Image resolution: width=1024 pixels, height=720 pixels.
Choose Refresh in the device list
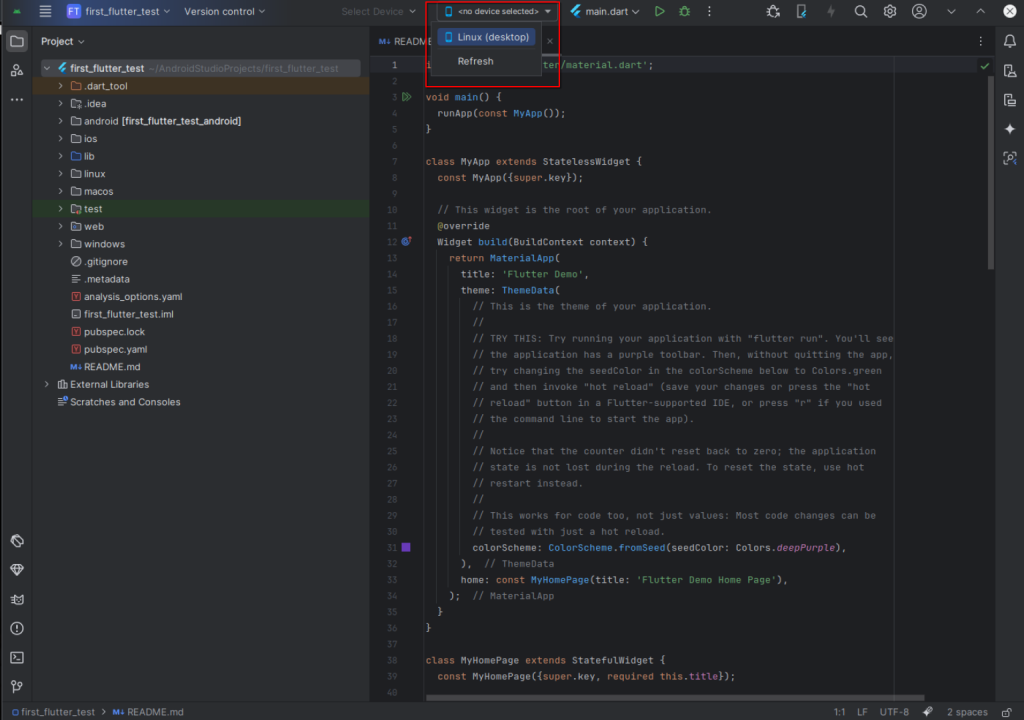coord(475,61)
